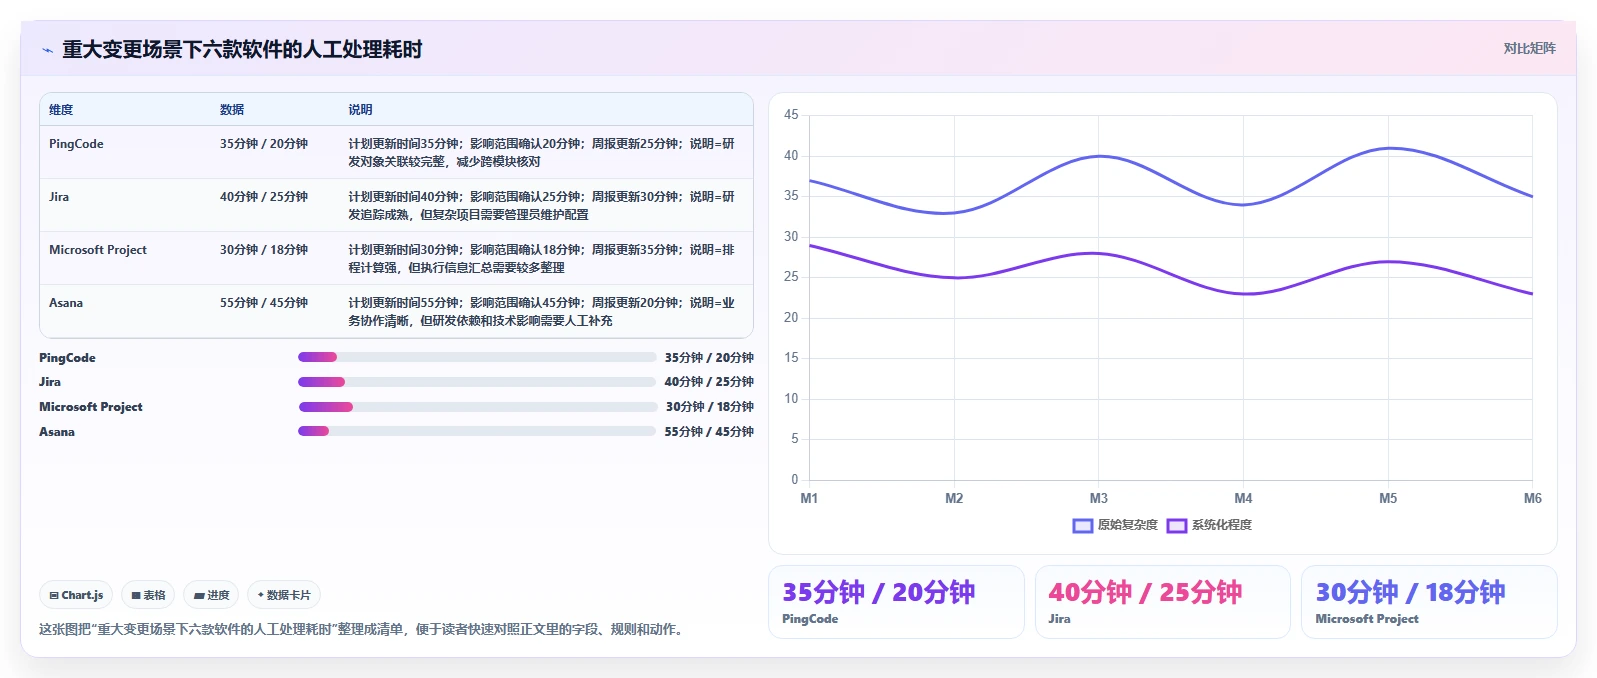Click the Asana progress bar
The width and height of the screenshot is (1597, 678).
(477, 431)
